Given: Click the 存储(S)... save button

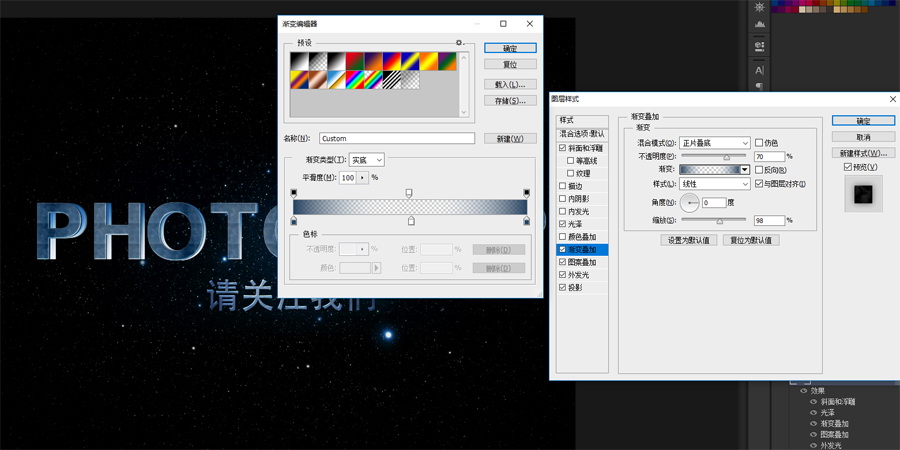Looking at the screenshot, I should pos(510,100).
